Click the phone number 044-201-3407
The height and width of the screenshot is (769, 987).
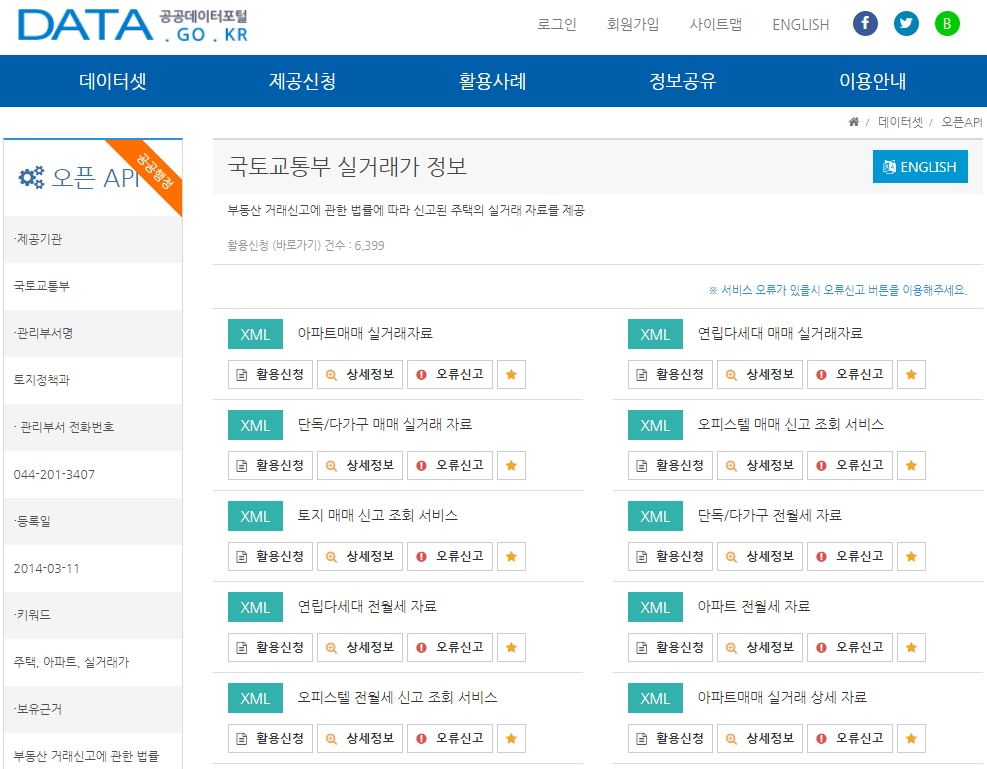[x=54, y=474]
